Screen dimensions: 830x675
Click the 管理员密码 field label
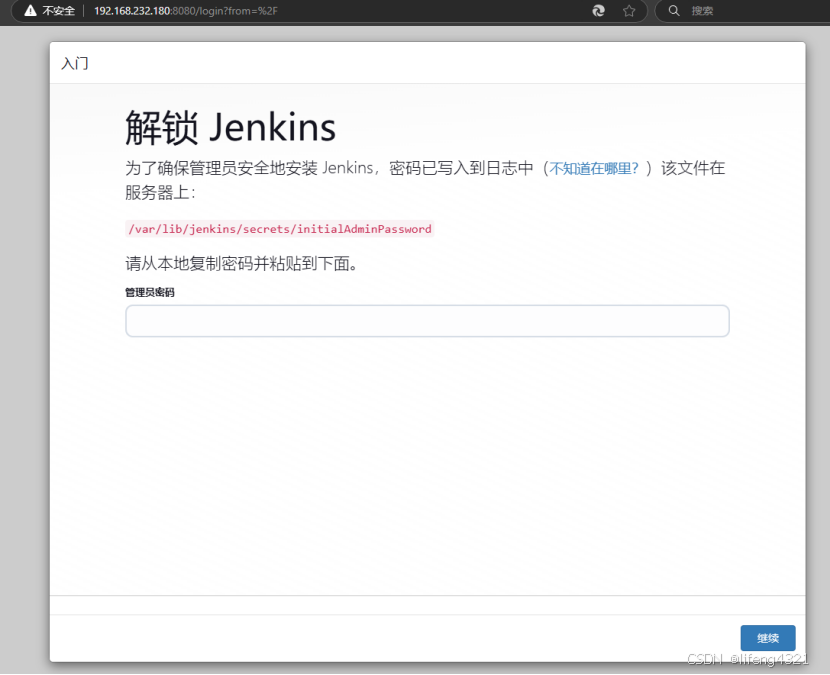click(150, 292)
